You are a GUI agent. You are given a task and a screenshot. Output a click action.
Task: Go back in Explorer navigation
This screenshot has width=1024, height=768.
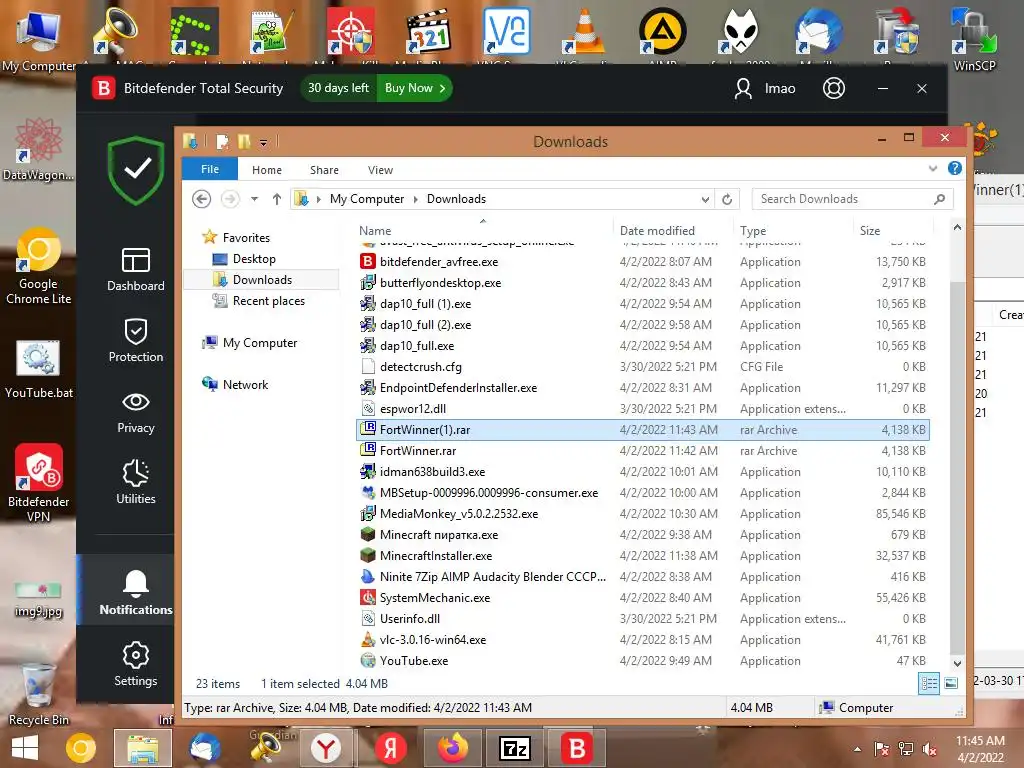click(x=202, y=199)
